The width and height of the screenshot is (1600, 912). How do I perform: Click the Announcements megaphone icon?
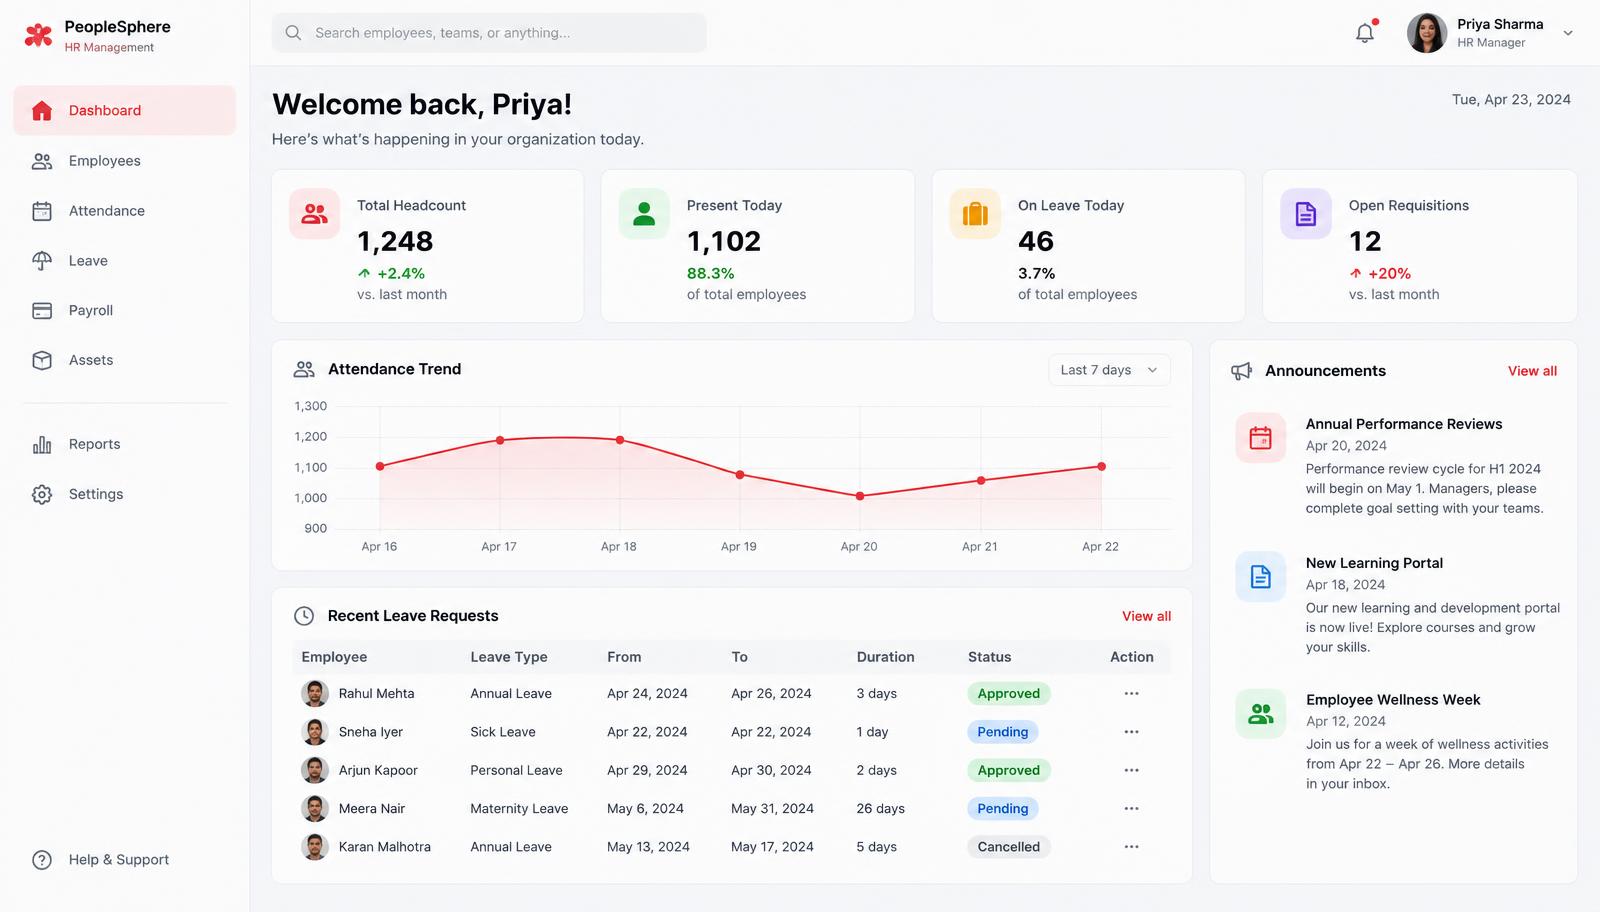[x=1241, y=371]
